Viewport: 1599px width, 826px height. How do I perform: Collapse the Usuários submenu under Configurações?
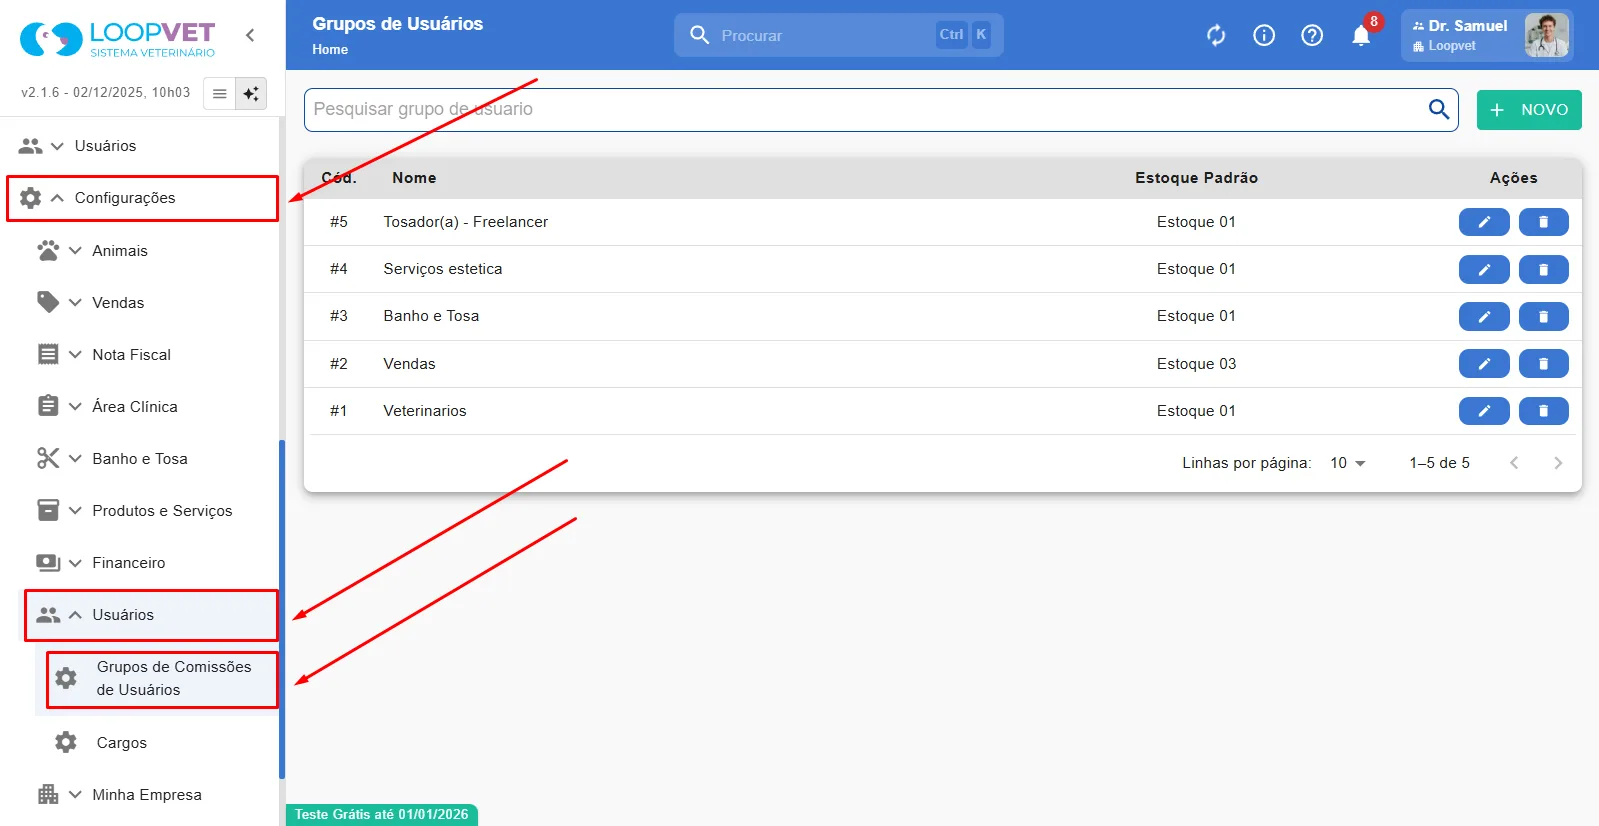pyautogui.click(x=75, y=615)
